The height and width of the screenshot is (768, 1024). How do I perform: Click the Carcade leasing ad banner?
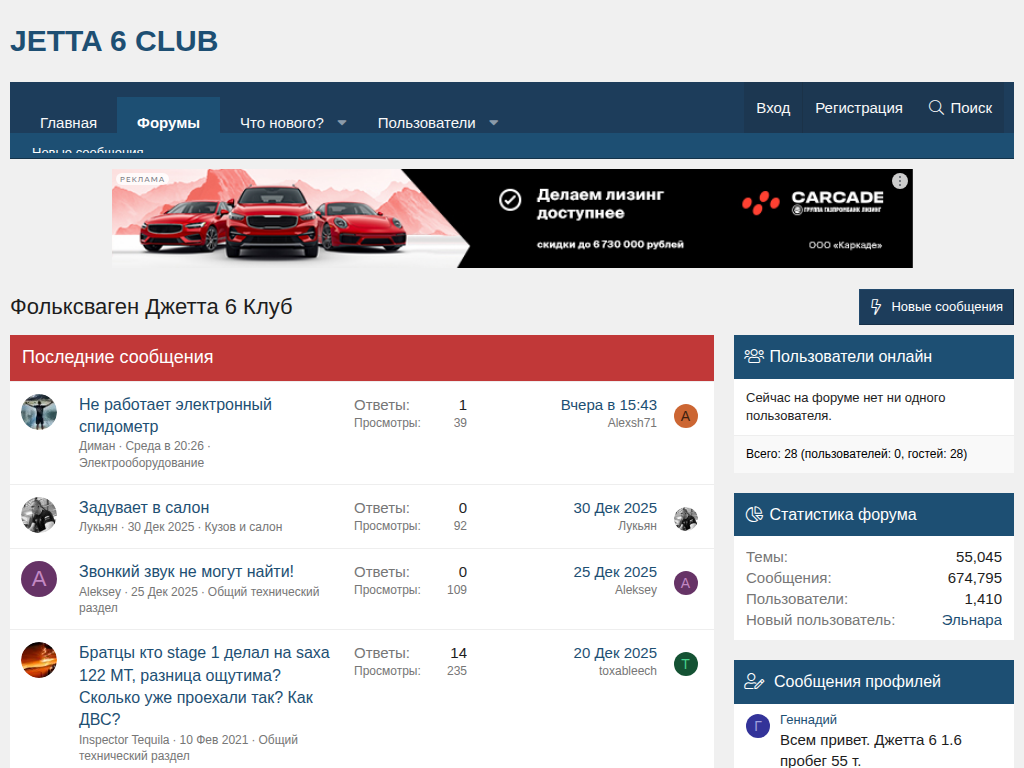click(x=512, y=218)
